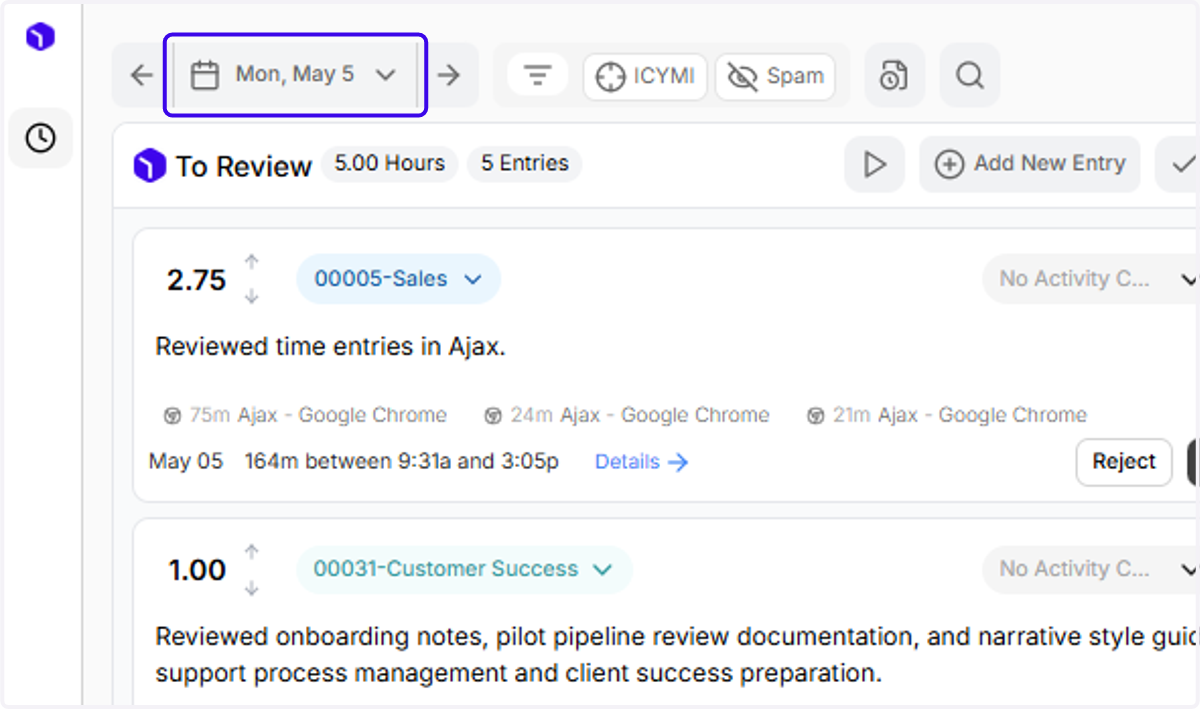Click the 2.75 hours value
This screenshot has width=1200, height=709.
(x=196, y=280)
